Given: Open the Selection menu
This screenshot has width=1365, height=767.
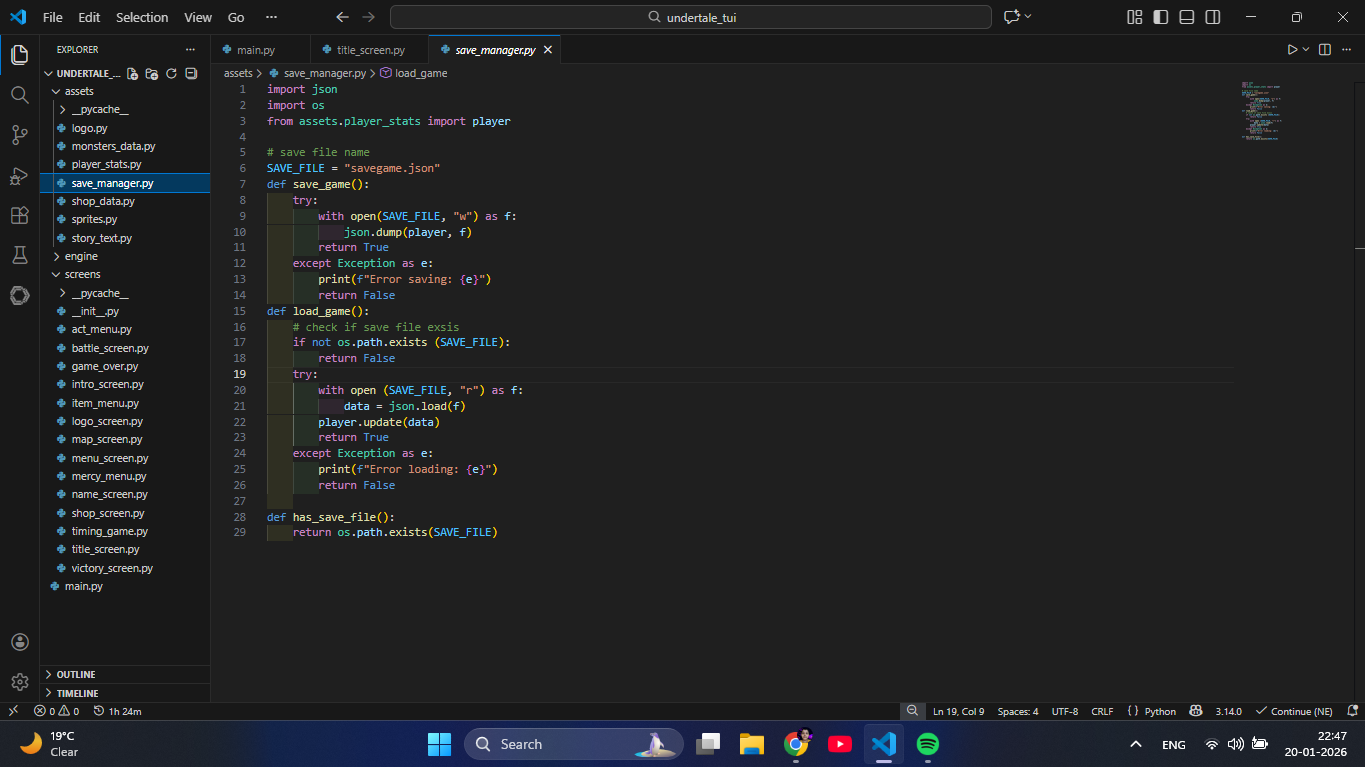Looking at the screenshot, I should 142,17.
